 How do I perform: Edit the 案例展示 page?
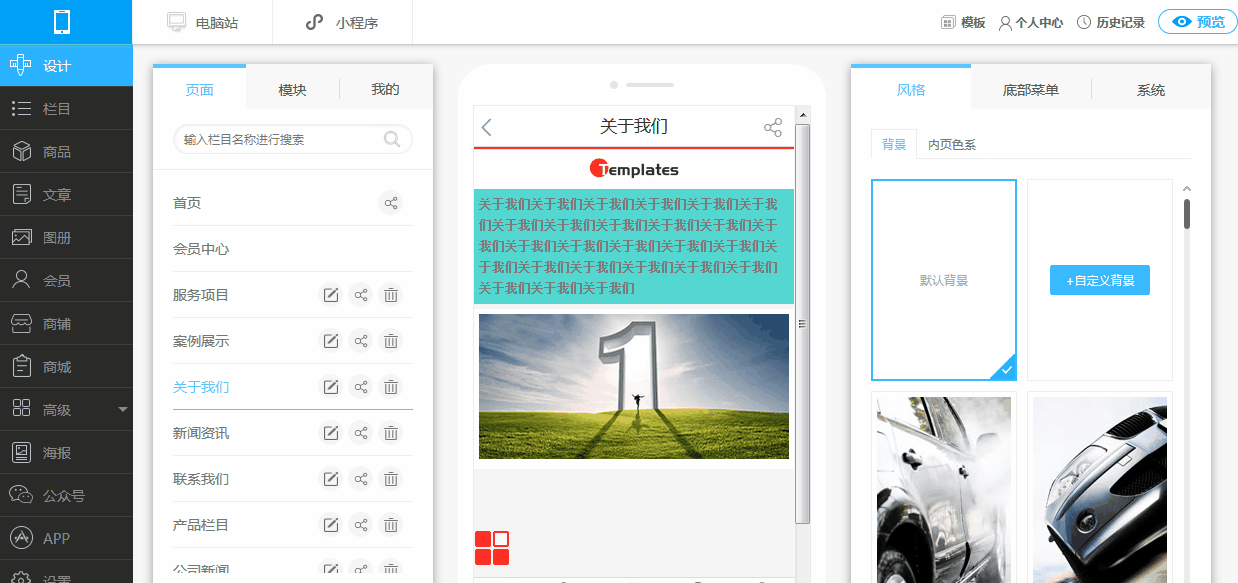point(330,341)
